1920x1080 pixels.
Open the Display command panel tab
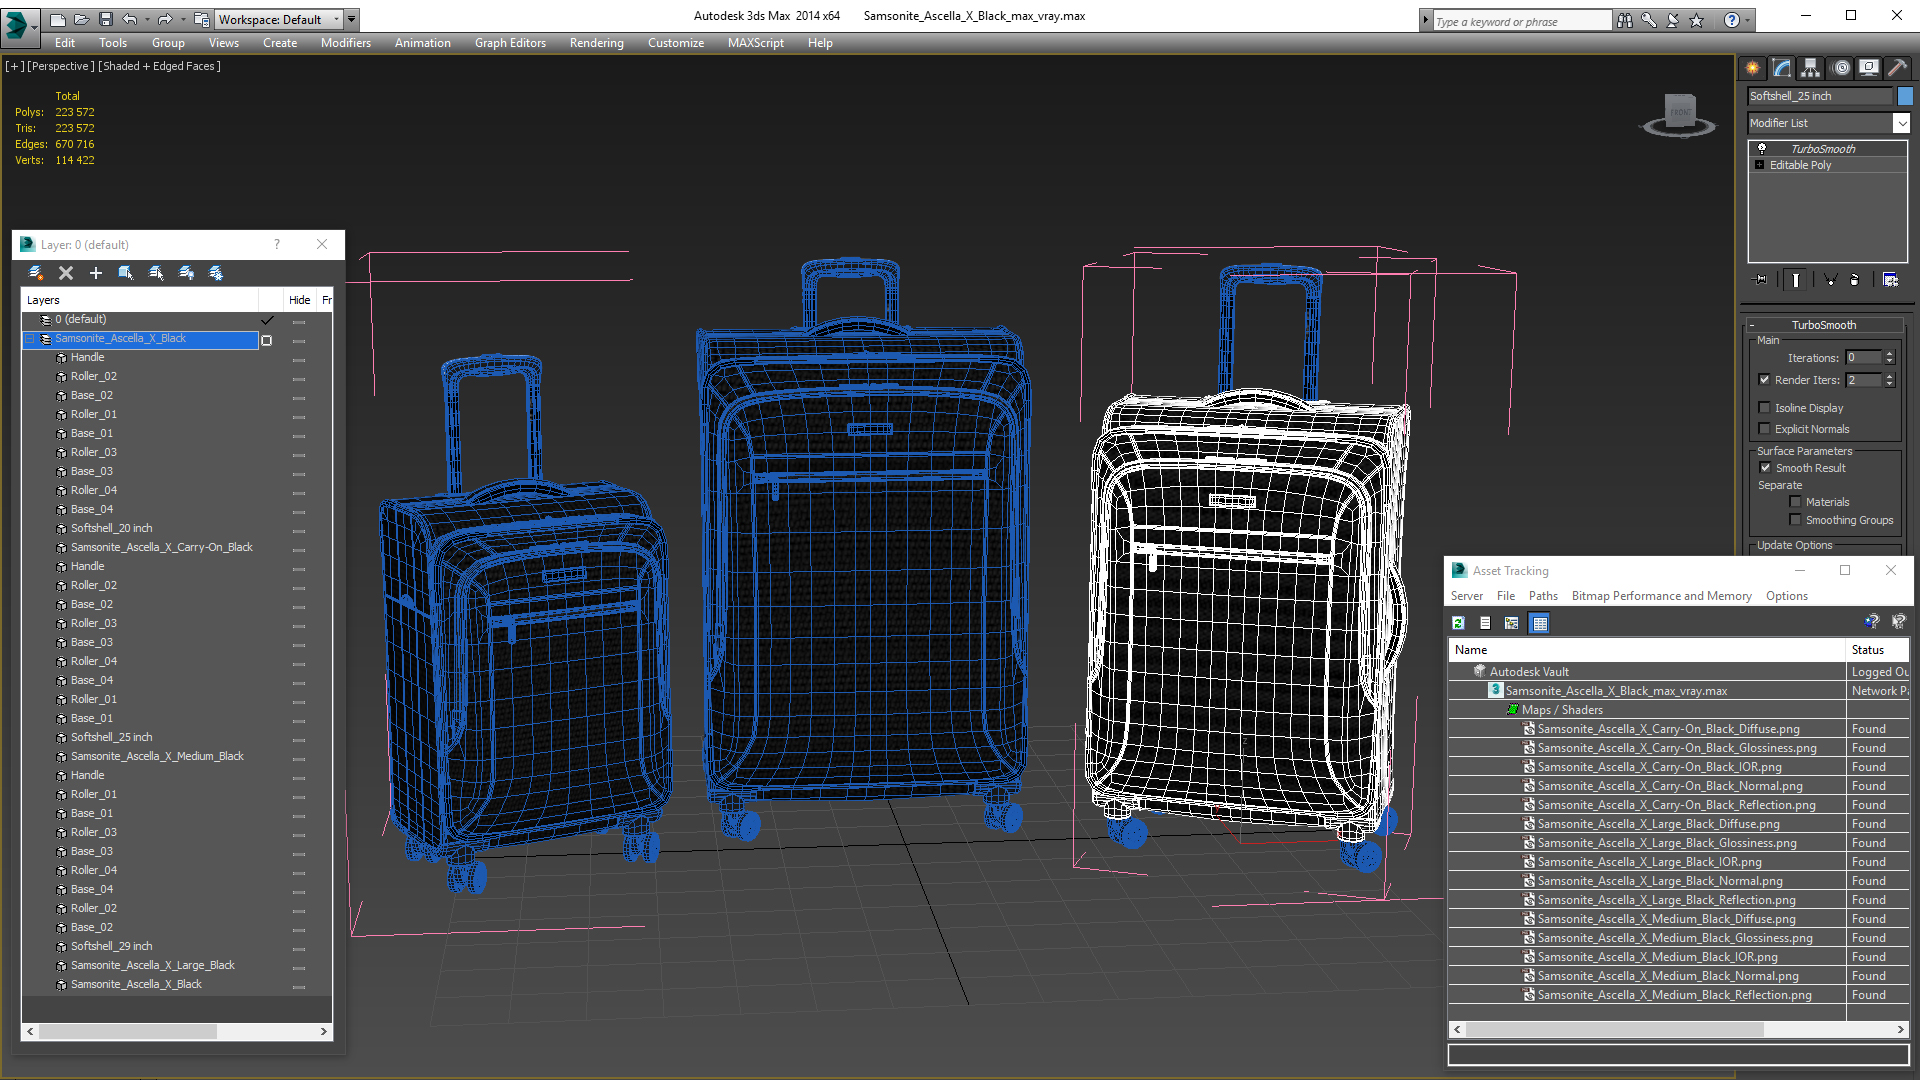point(1869,68)
